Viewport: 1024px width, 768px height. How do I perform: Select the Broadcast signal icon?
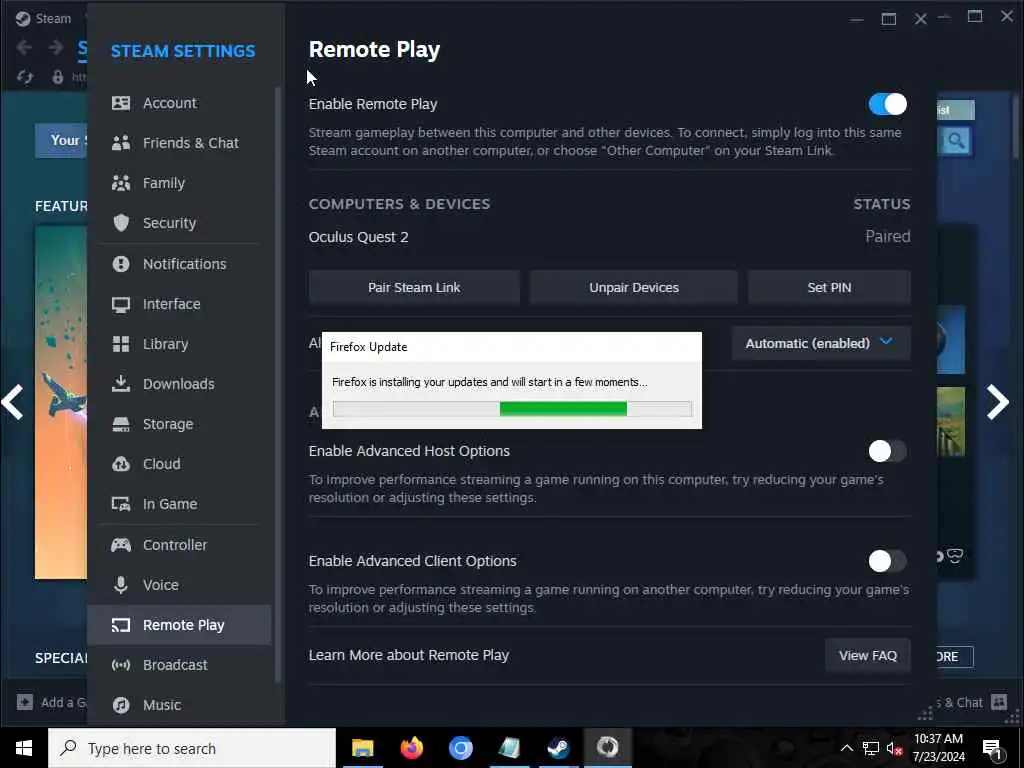pos(121,665)
